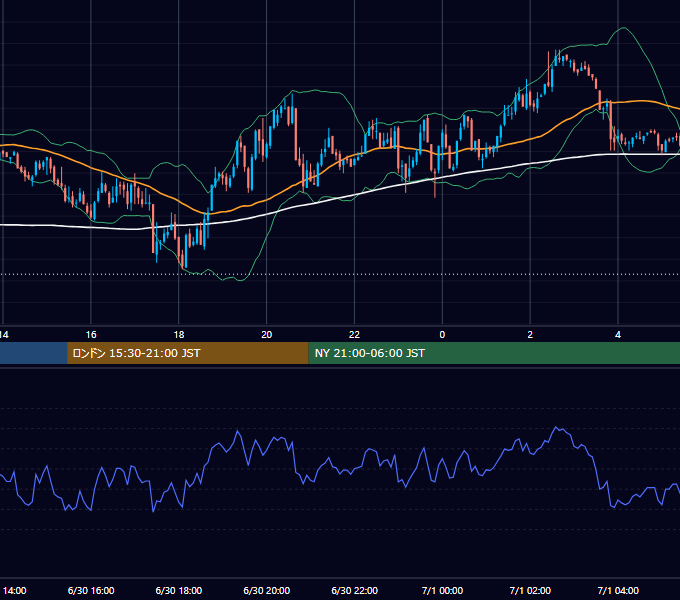
Task: Click the hour label 0 on the price chart axis
Action: (442, 335)
